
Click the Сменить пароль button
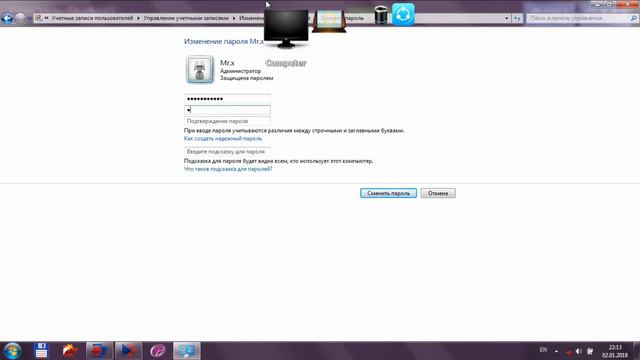point(388,193)
